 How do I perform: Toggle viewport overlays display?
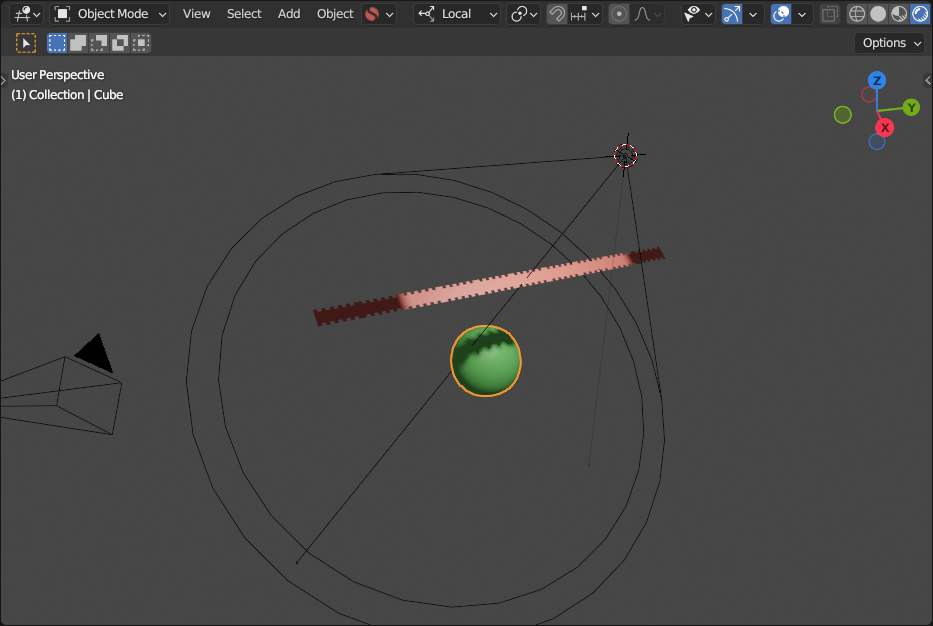781,14
